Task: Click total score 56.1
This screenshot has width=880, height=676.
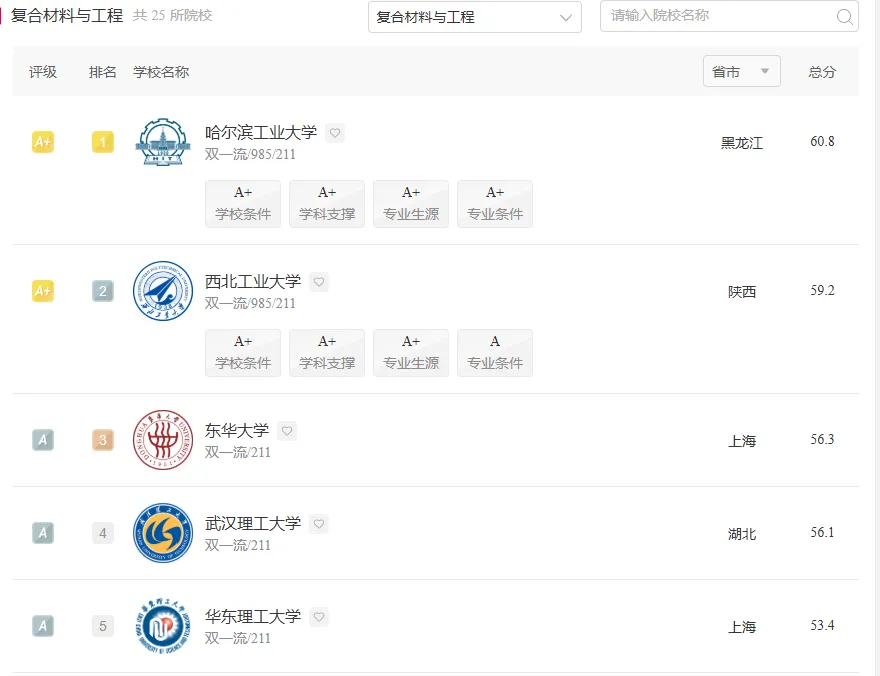Action: click(x=822, y=532)
